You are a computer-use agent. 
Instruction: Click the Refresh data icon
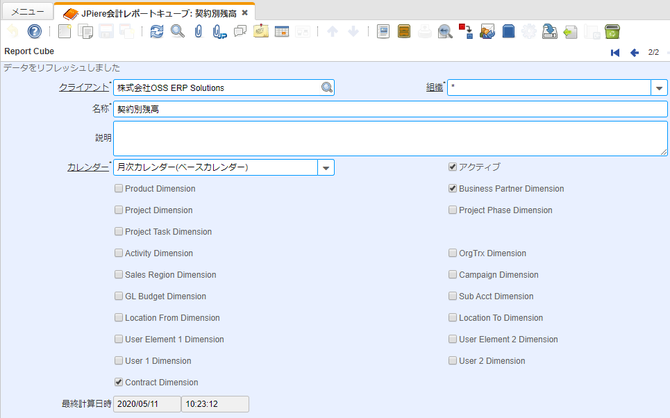pos(157,31)
